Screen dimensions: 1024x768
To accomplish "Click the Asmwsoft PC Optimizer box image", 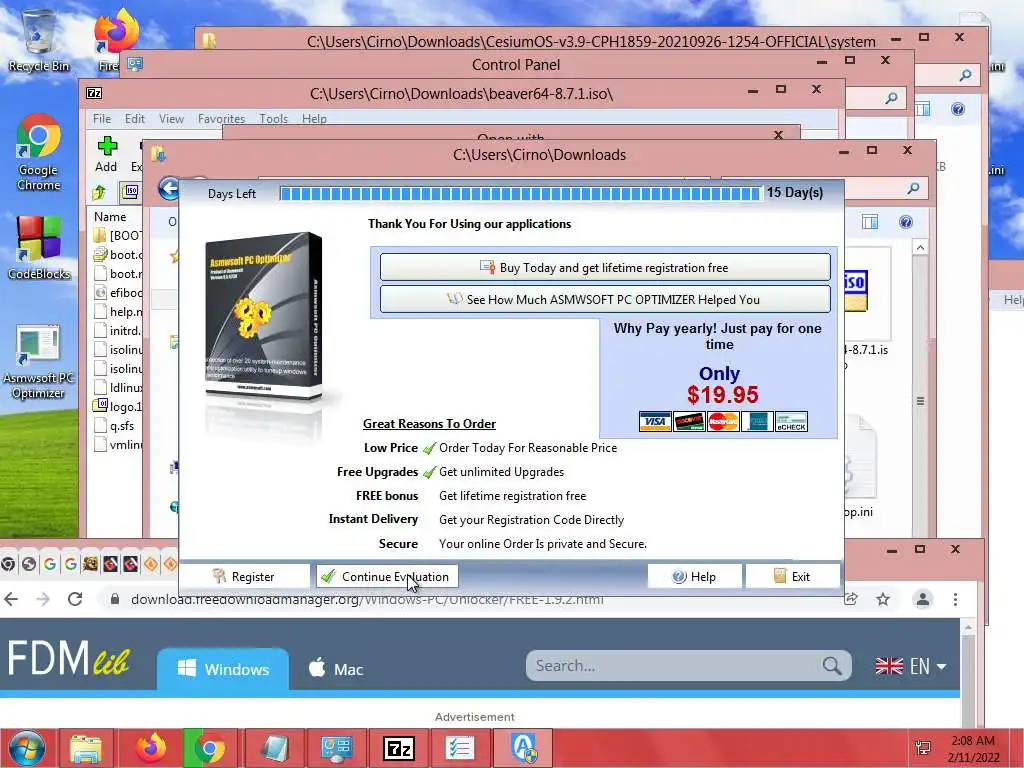I will pyautogui.click(x=264, y=316).
